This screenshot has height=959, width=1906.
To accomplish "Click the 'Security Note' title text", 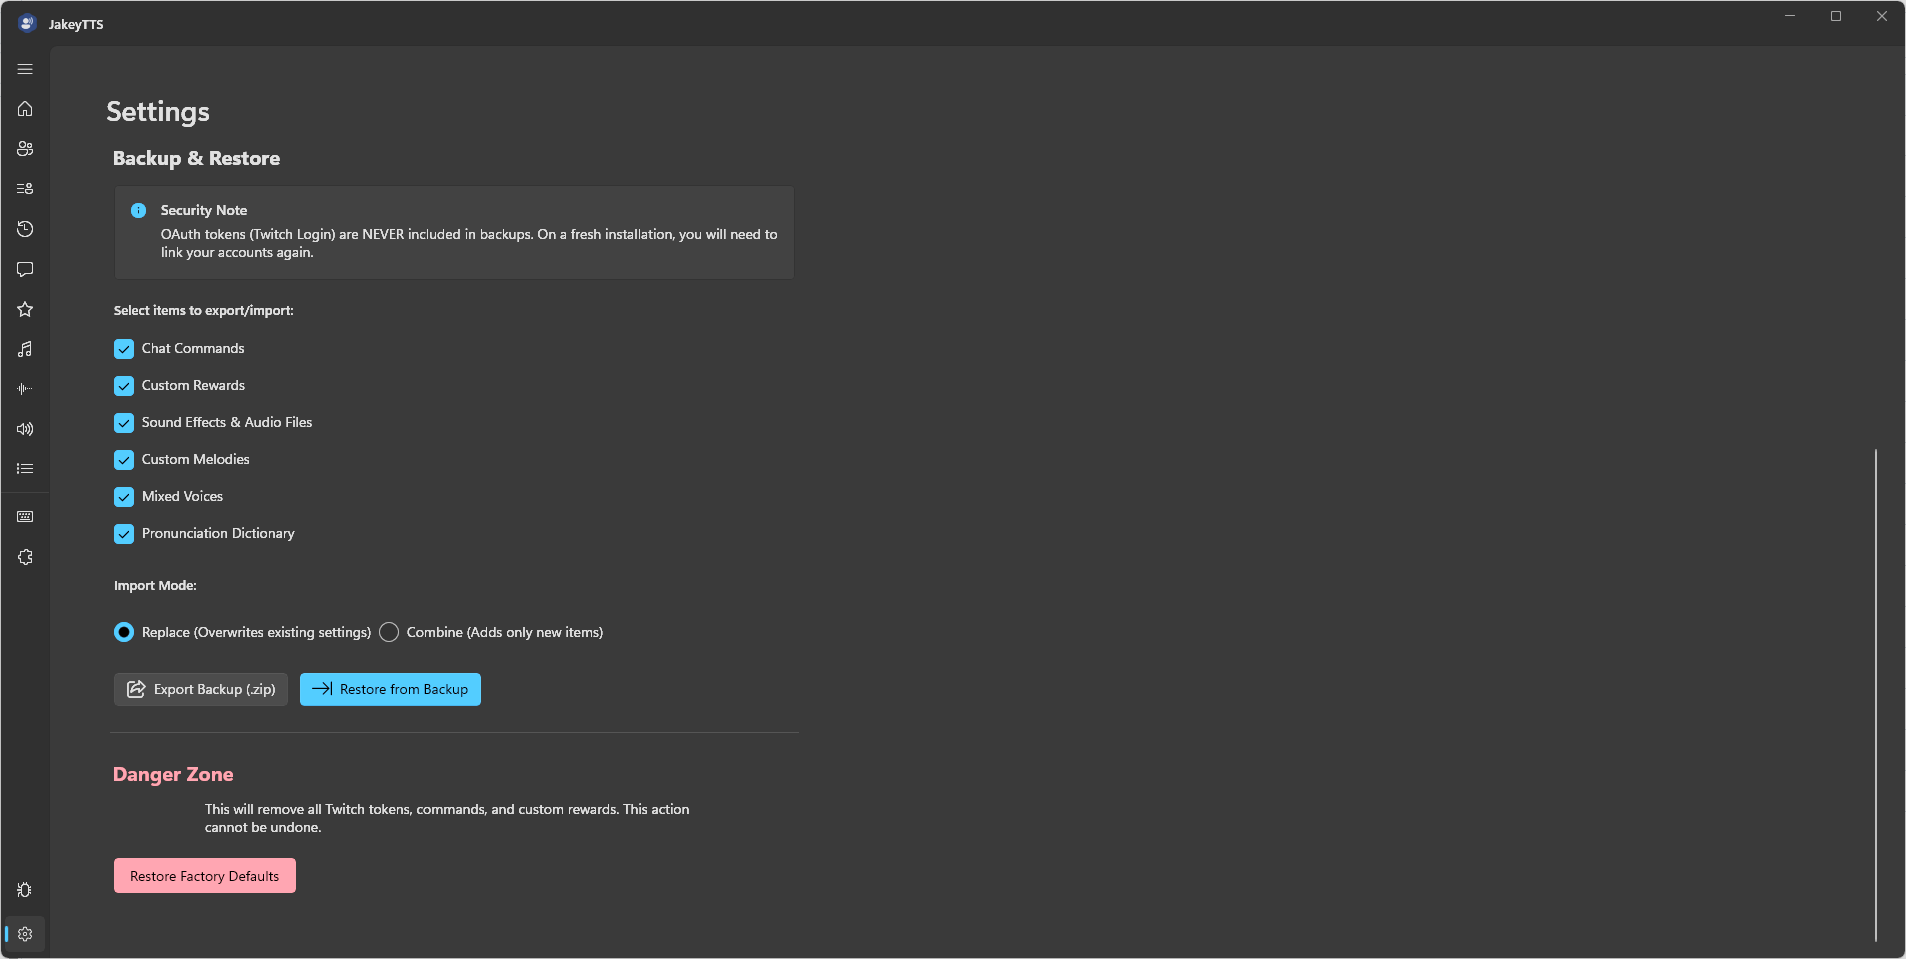I will [x=204, y=210].
